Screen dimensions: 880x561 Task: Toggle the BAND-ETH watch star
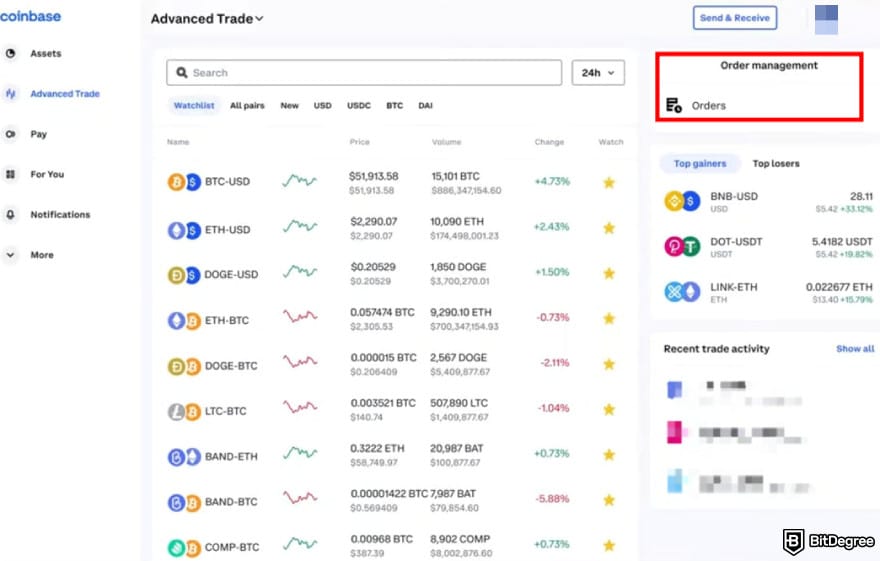(x=609, y=455)
